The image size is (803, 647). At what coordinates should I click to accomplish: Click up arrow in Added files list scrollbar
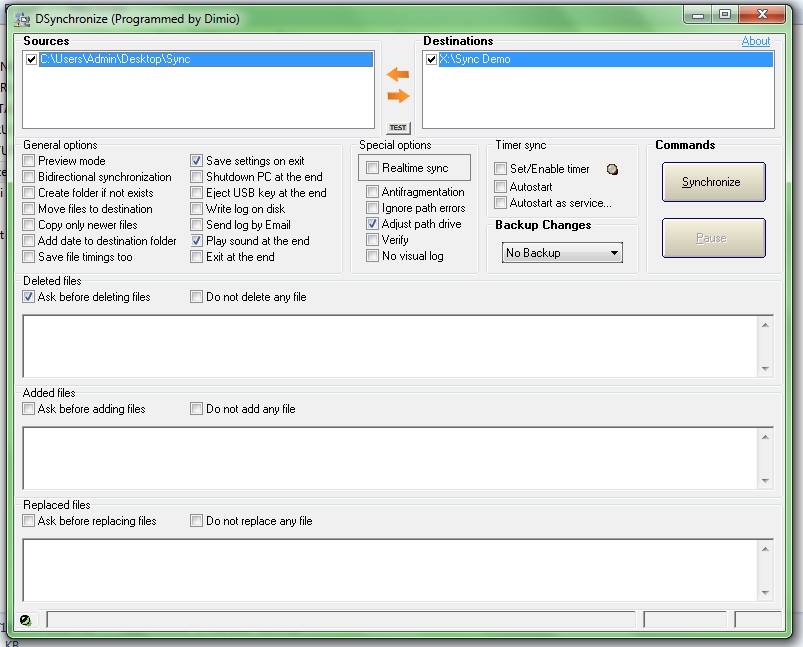click(x=765, y=437)
